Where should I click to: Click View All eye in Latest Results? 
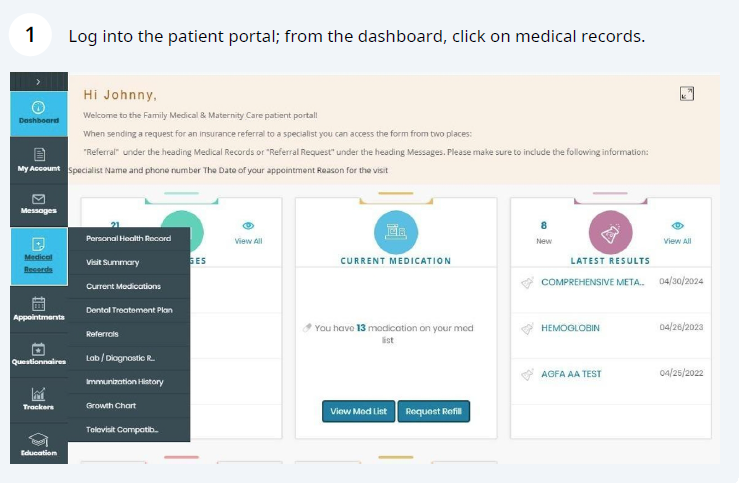click(x=677, y=226)
